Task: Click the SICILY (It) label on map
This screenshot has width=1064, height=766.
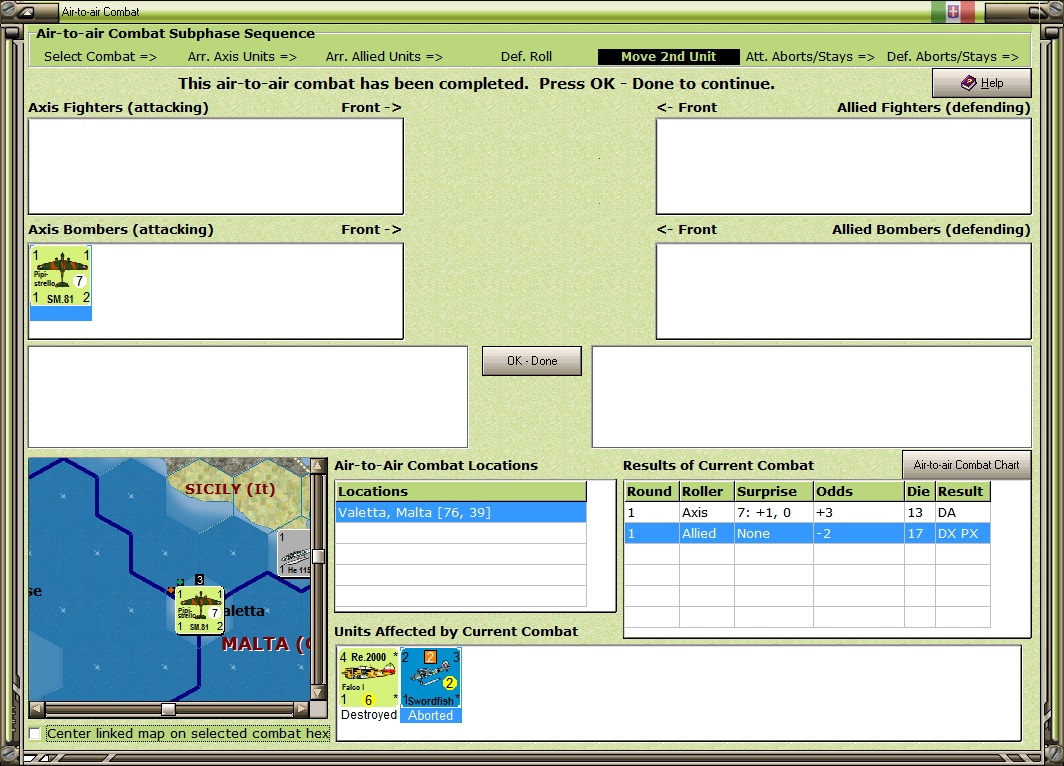Action: point(230,489)
